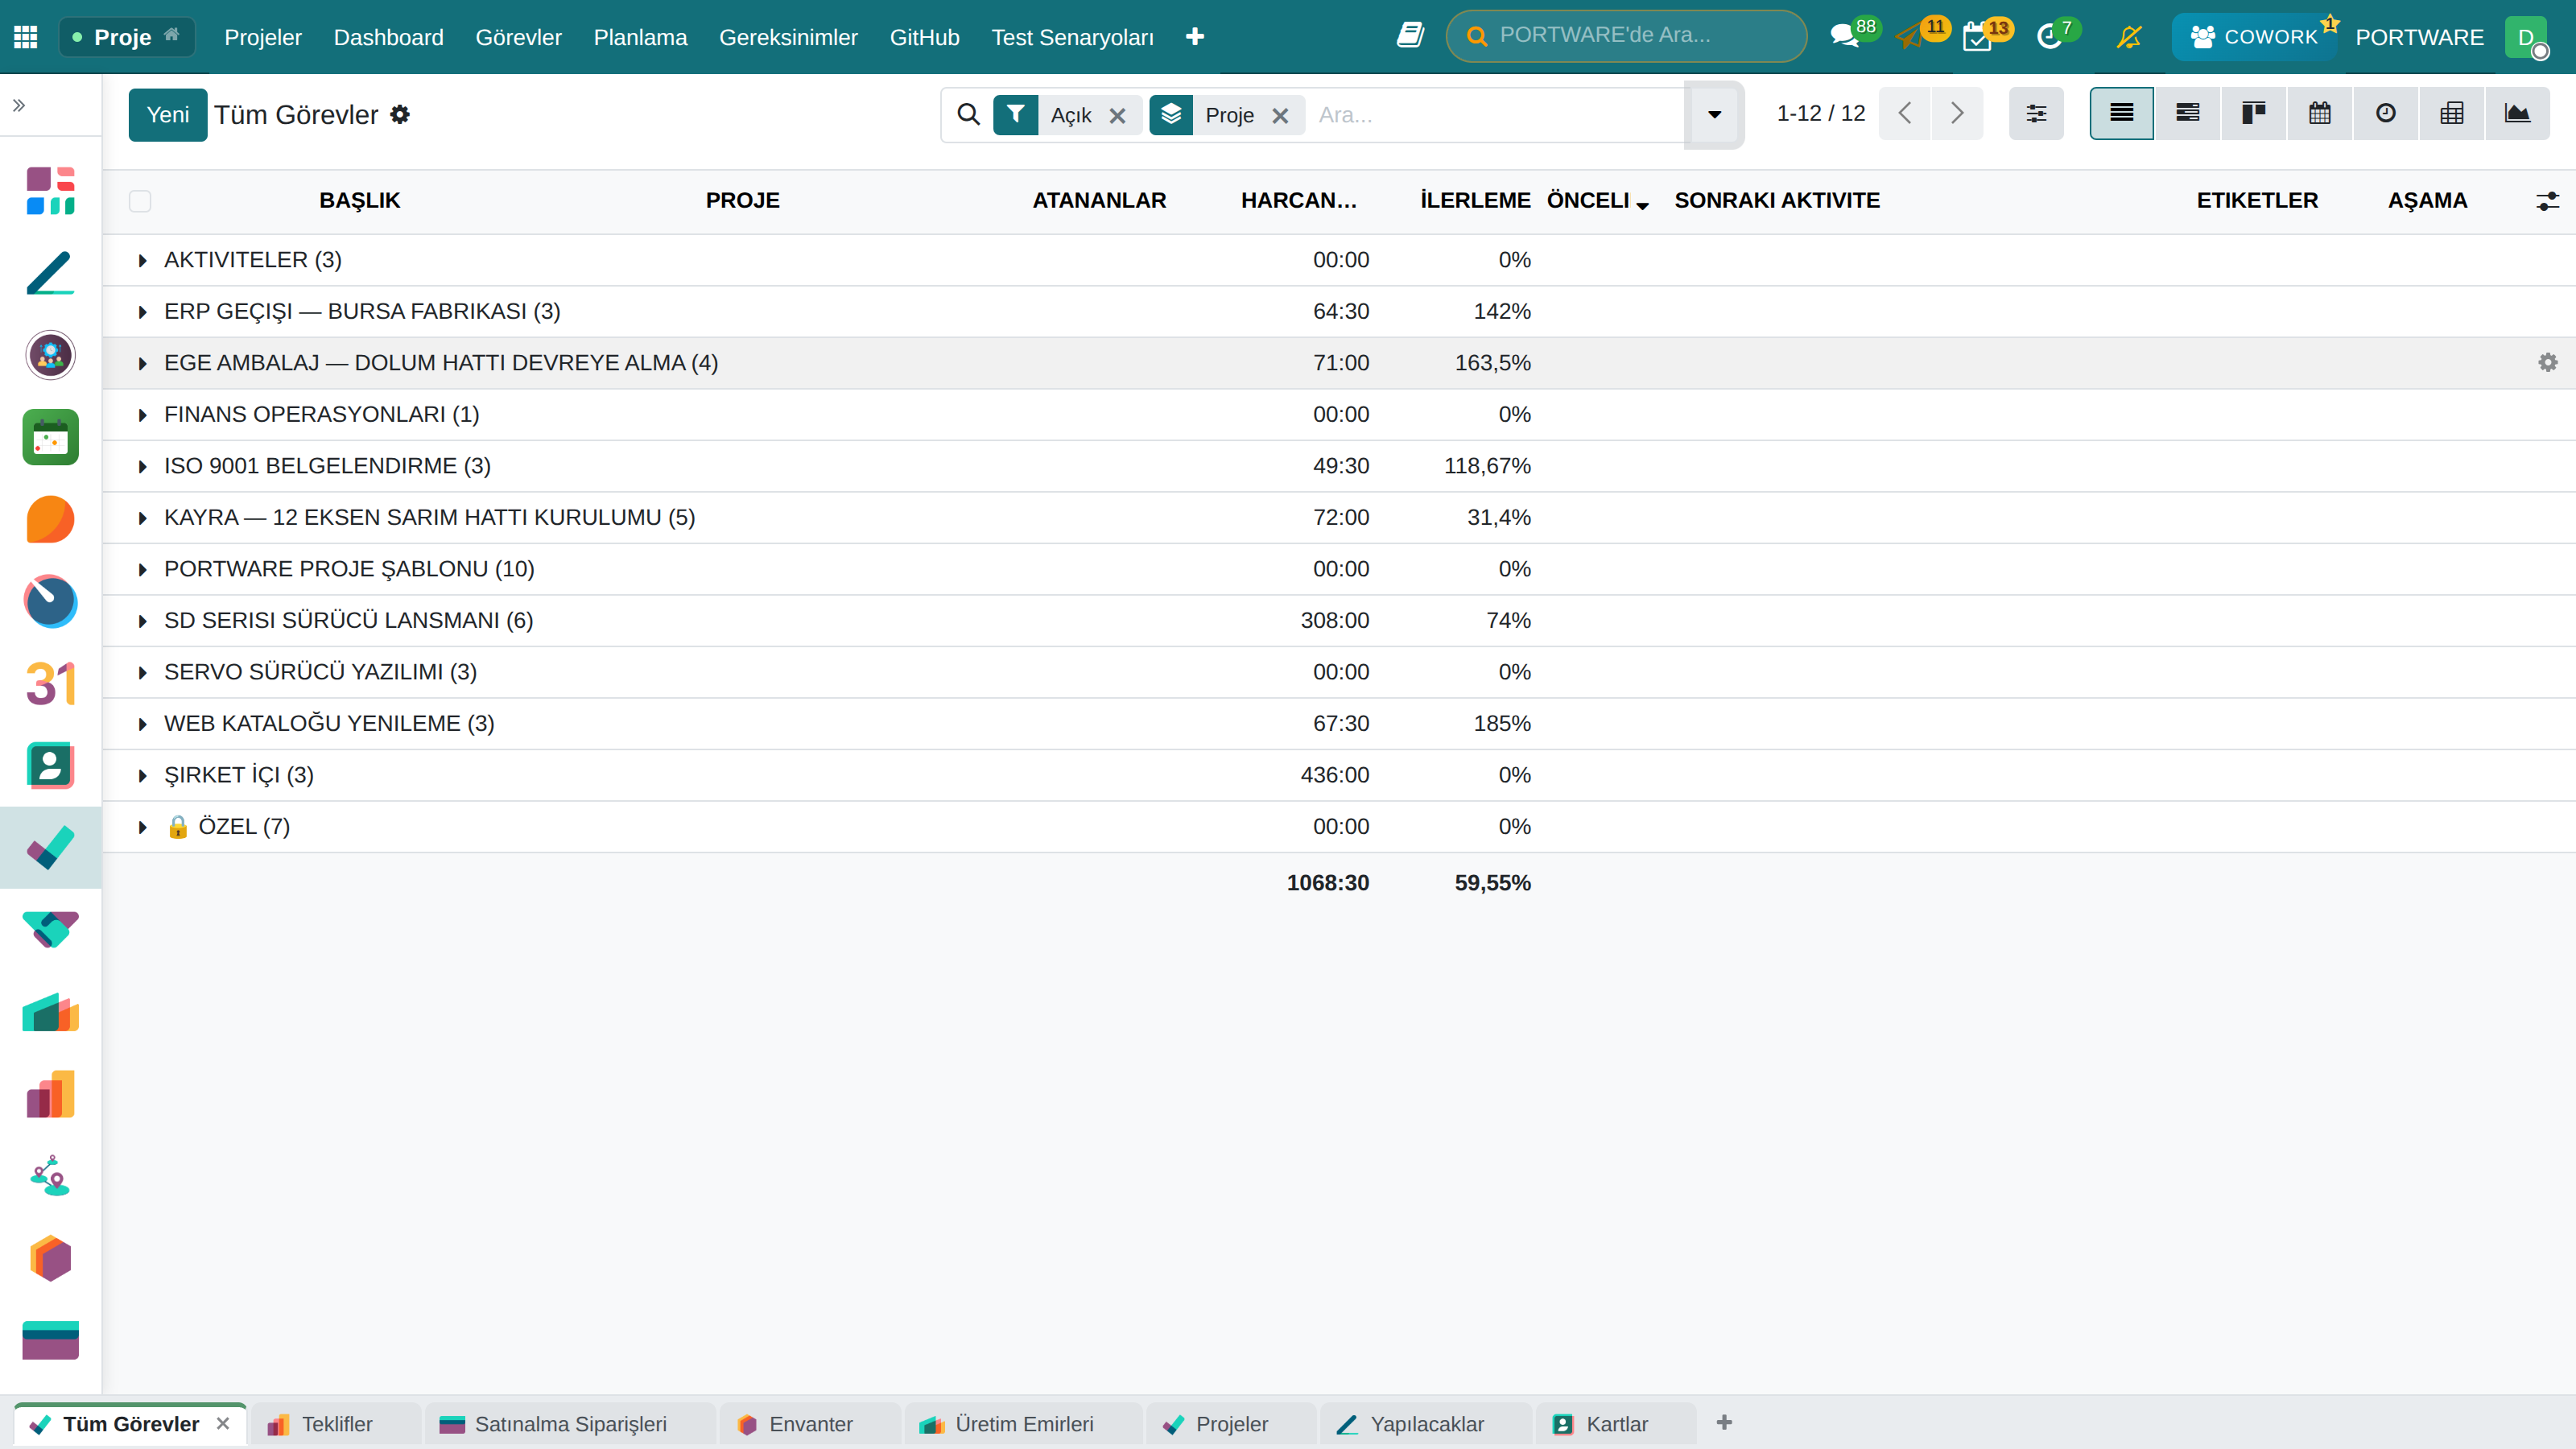Add a new bottom tab

[1724, 1422]
